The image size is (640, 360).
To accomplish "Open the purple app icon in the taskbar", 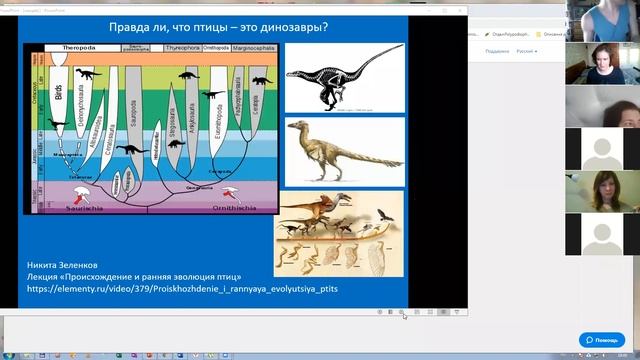I will click(x=134, y=356).
